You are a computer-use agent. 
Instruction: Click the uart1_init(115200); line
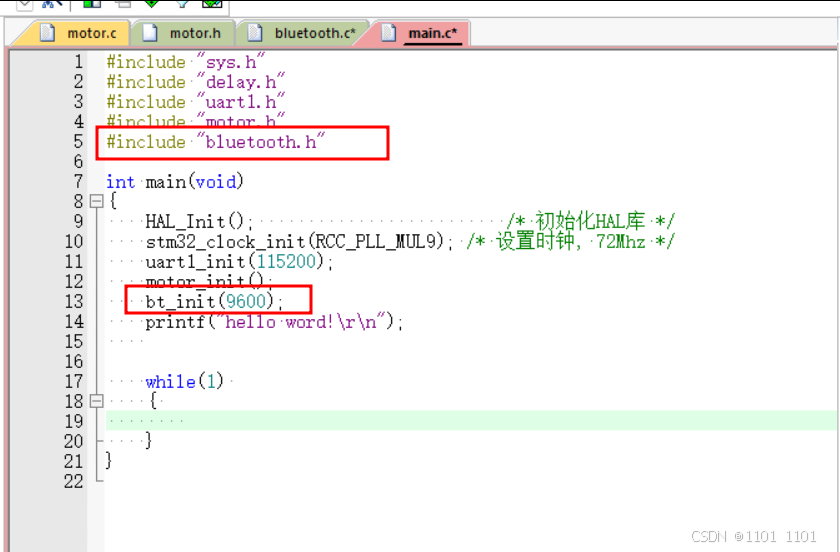[x=239, y=262]
